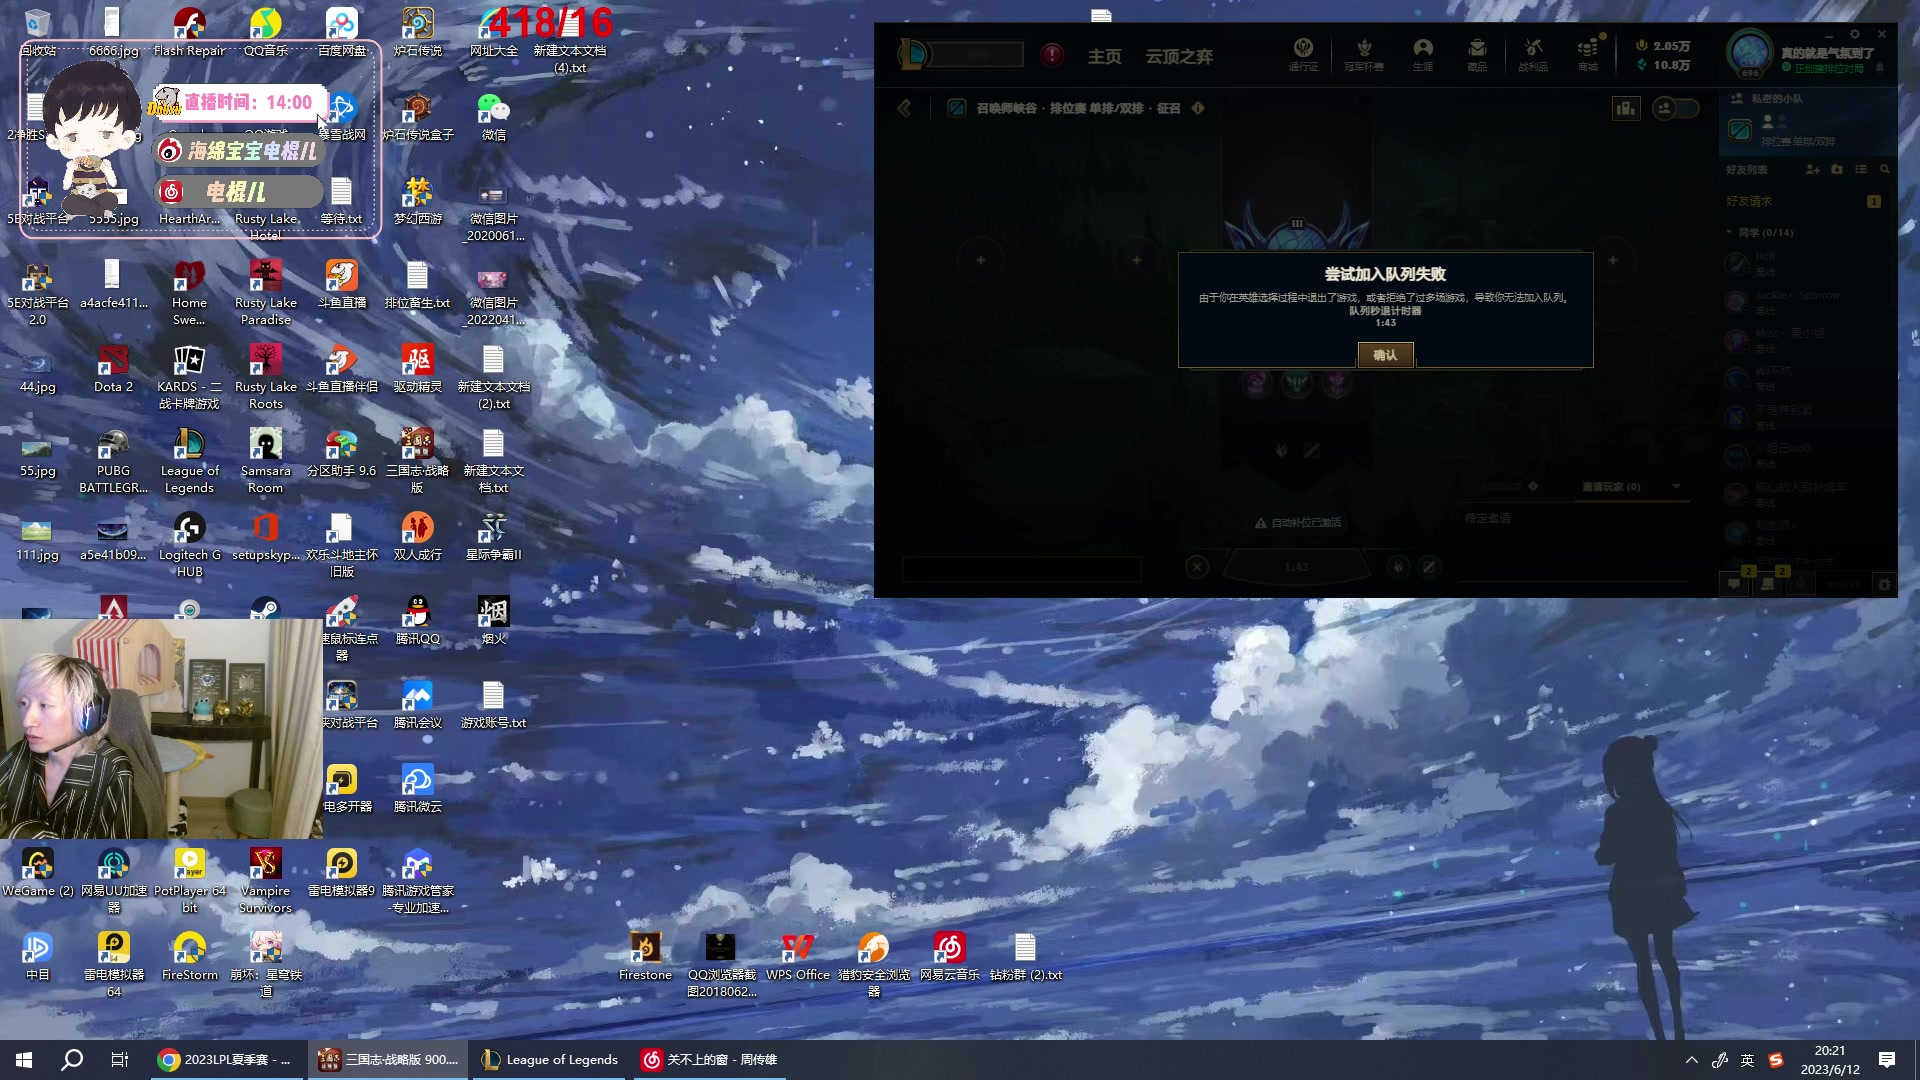Open the chat bubble icon at the client bottom

(1734, 584)
